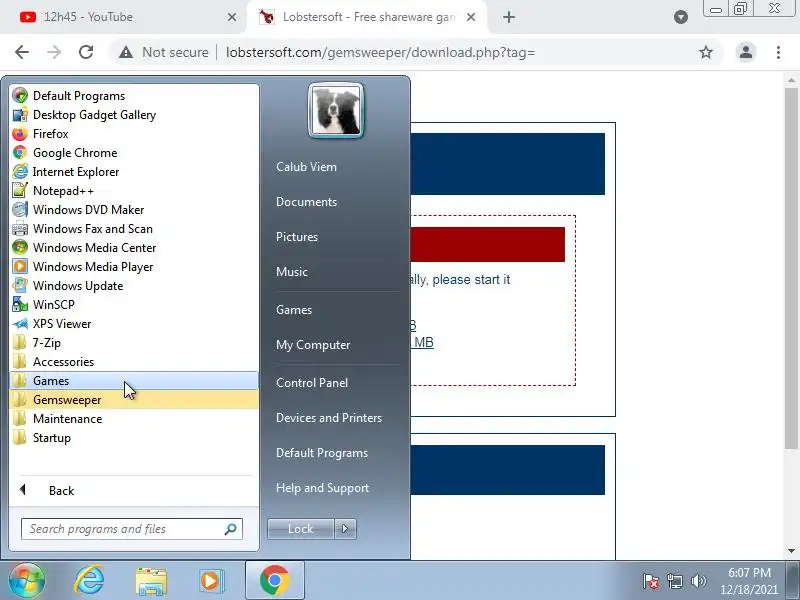Open Media Player from the taskbar
This screenshot has width=800, height=600.
[211, 581]
